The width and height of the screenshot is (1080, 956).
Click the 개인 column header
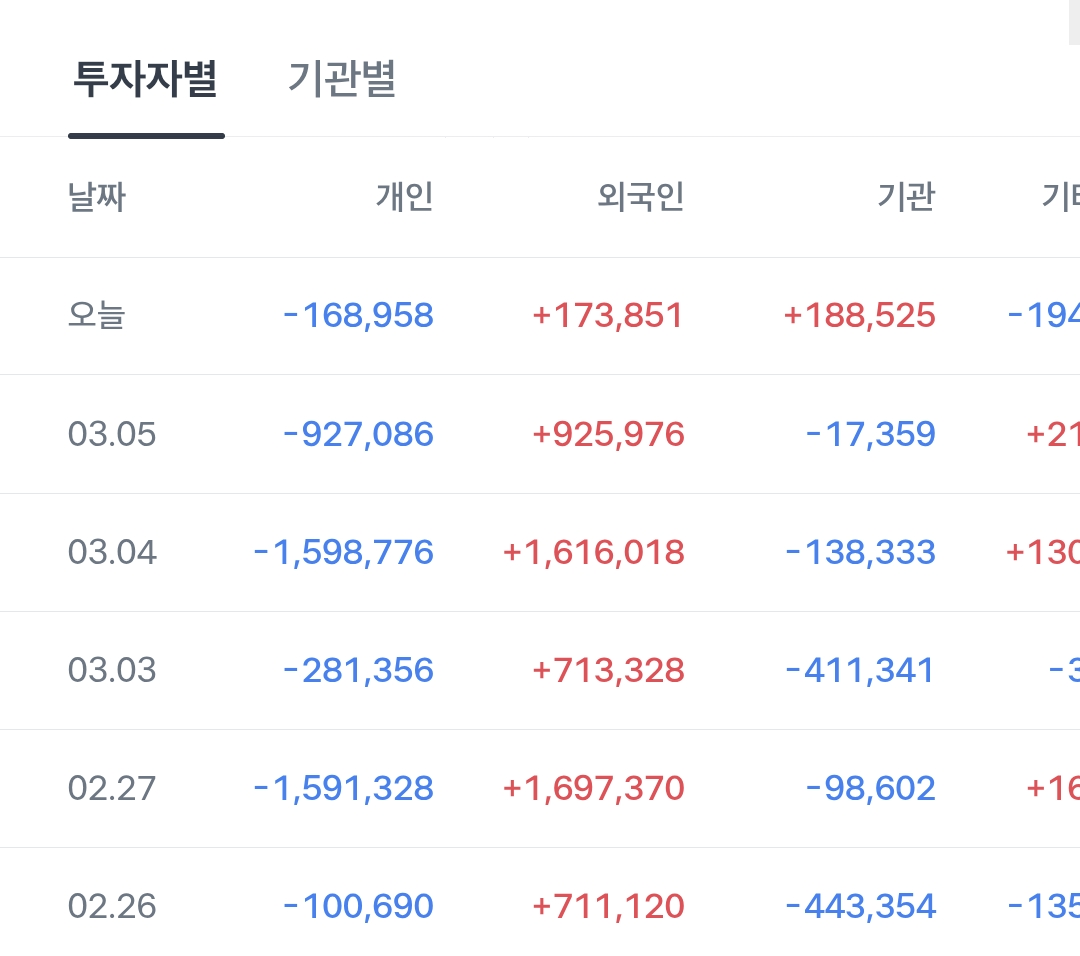[x=404, y=197]
